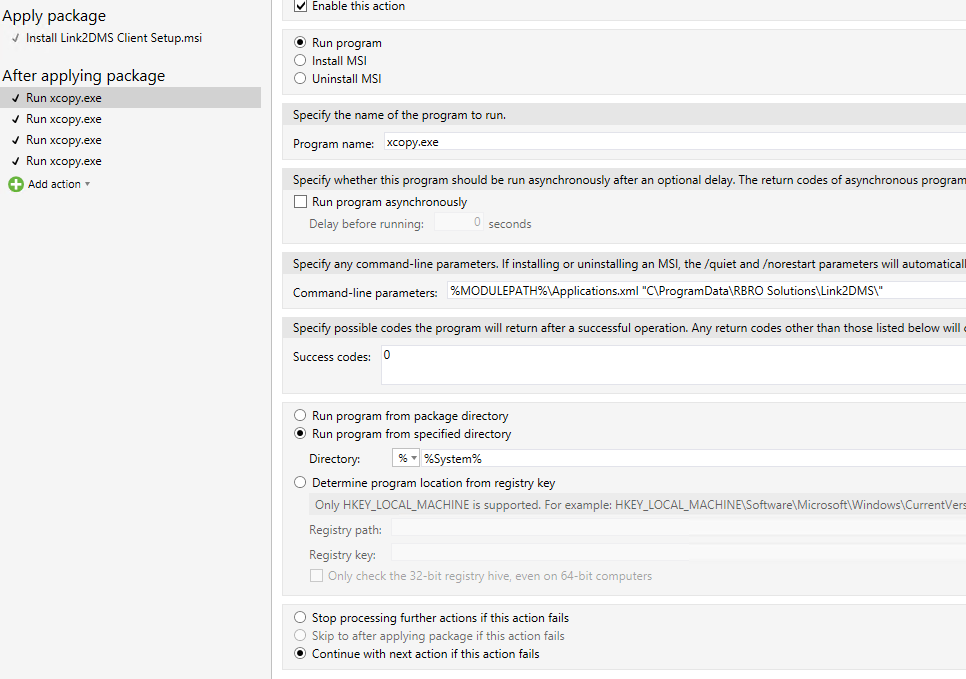Image resolution: width=966 pixels, height=679 pixels.
Task: Select the Run program radio option
Action: click(300, 43)
